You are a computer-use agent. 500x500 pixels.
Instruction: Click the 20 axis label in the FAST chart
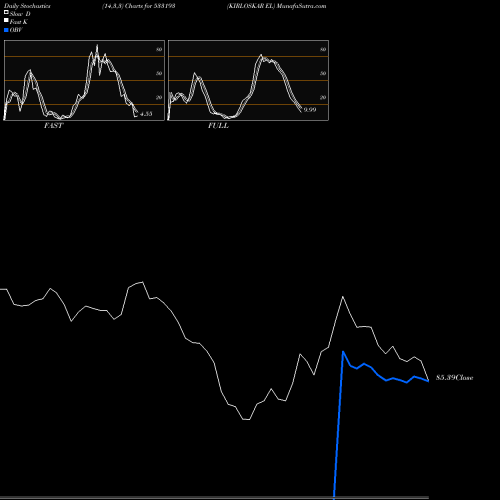click(x=159, y=98)
